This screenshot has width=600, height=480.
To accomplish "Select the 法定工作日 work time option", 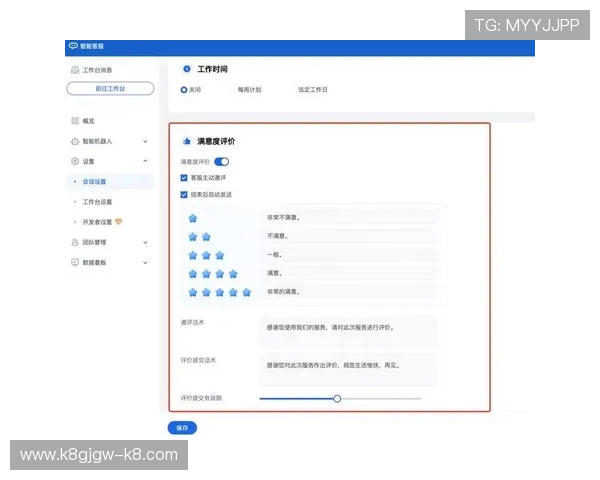I will (x=313, y=90).
